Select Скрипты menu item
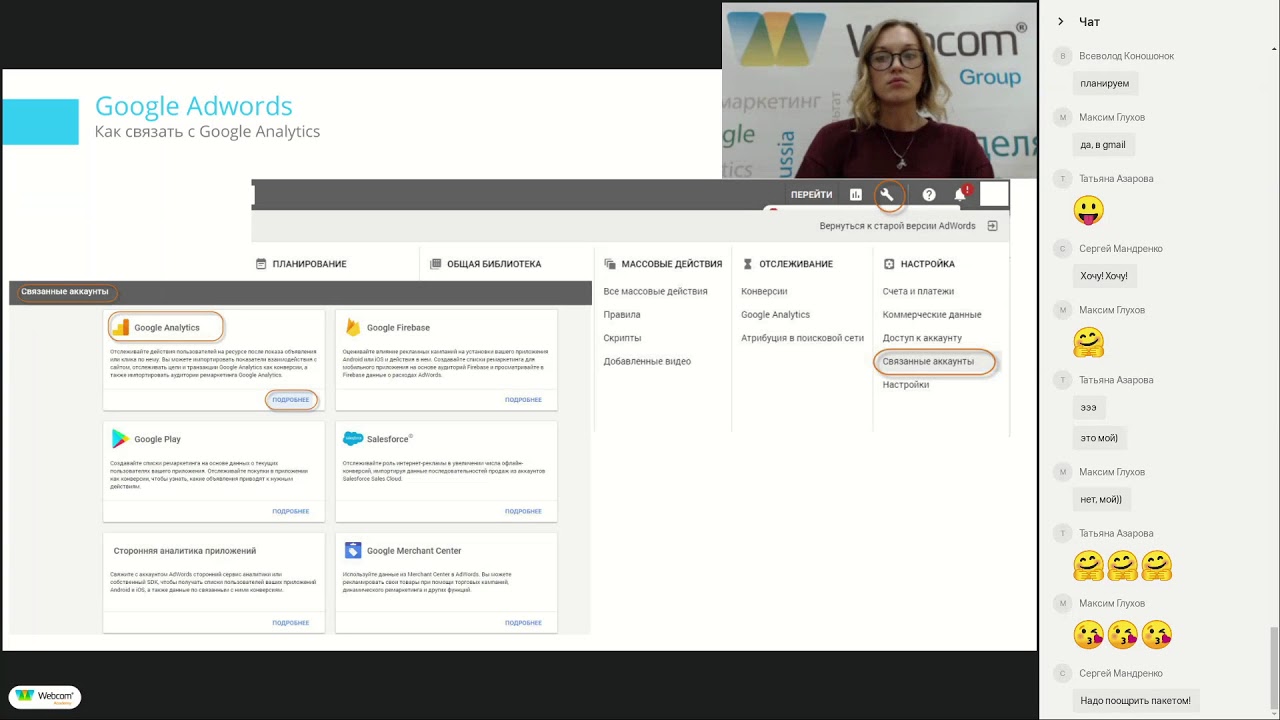The width and height of the screenshot is (1280, 720). pos(622,338)
